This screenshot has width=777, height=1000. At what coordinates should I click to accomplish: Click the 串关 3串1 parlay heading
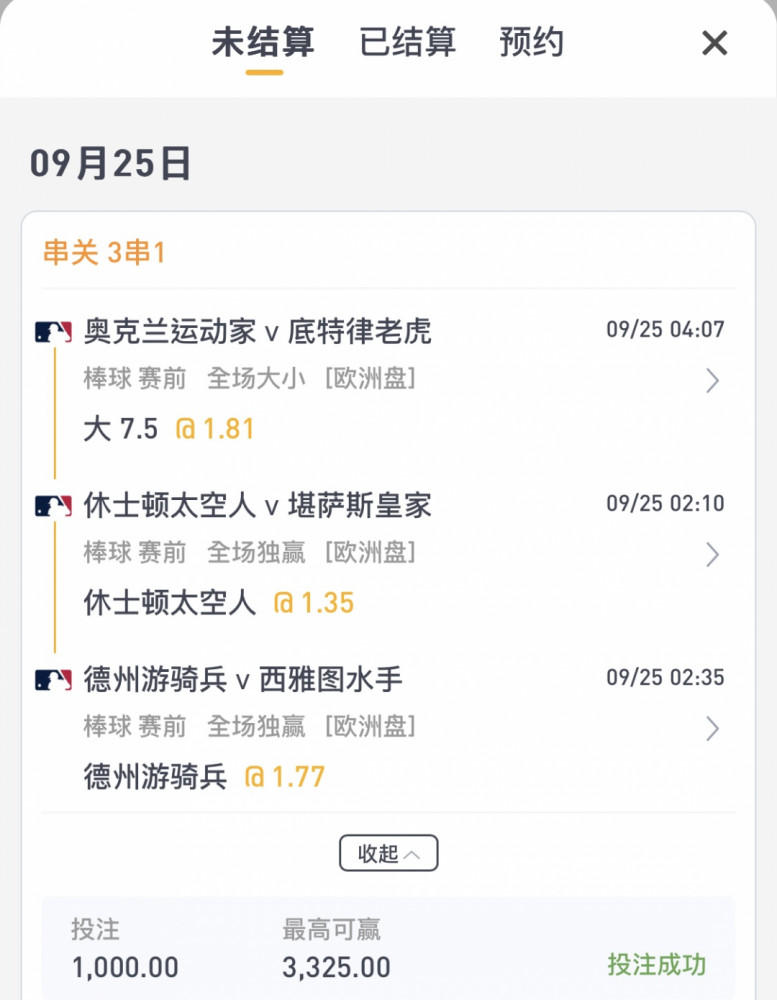[x=105, y=253]
